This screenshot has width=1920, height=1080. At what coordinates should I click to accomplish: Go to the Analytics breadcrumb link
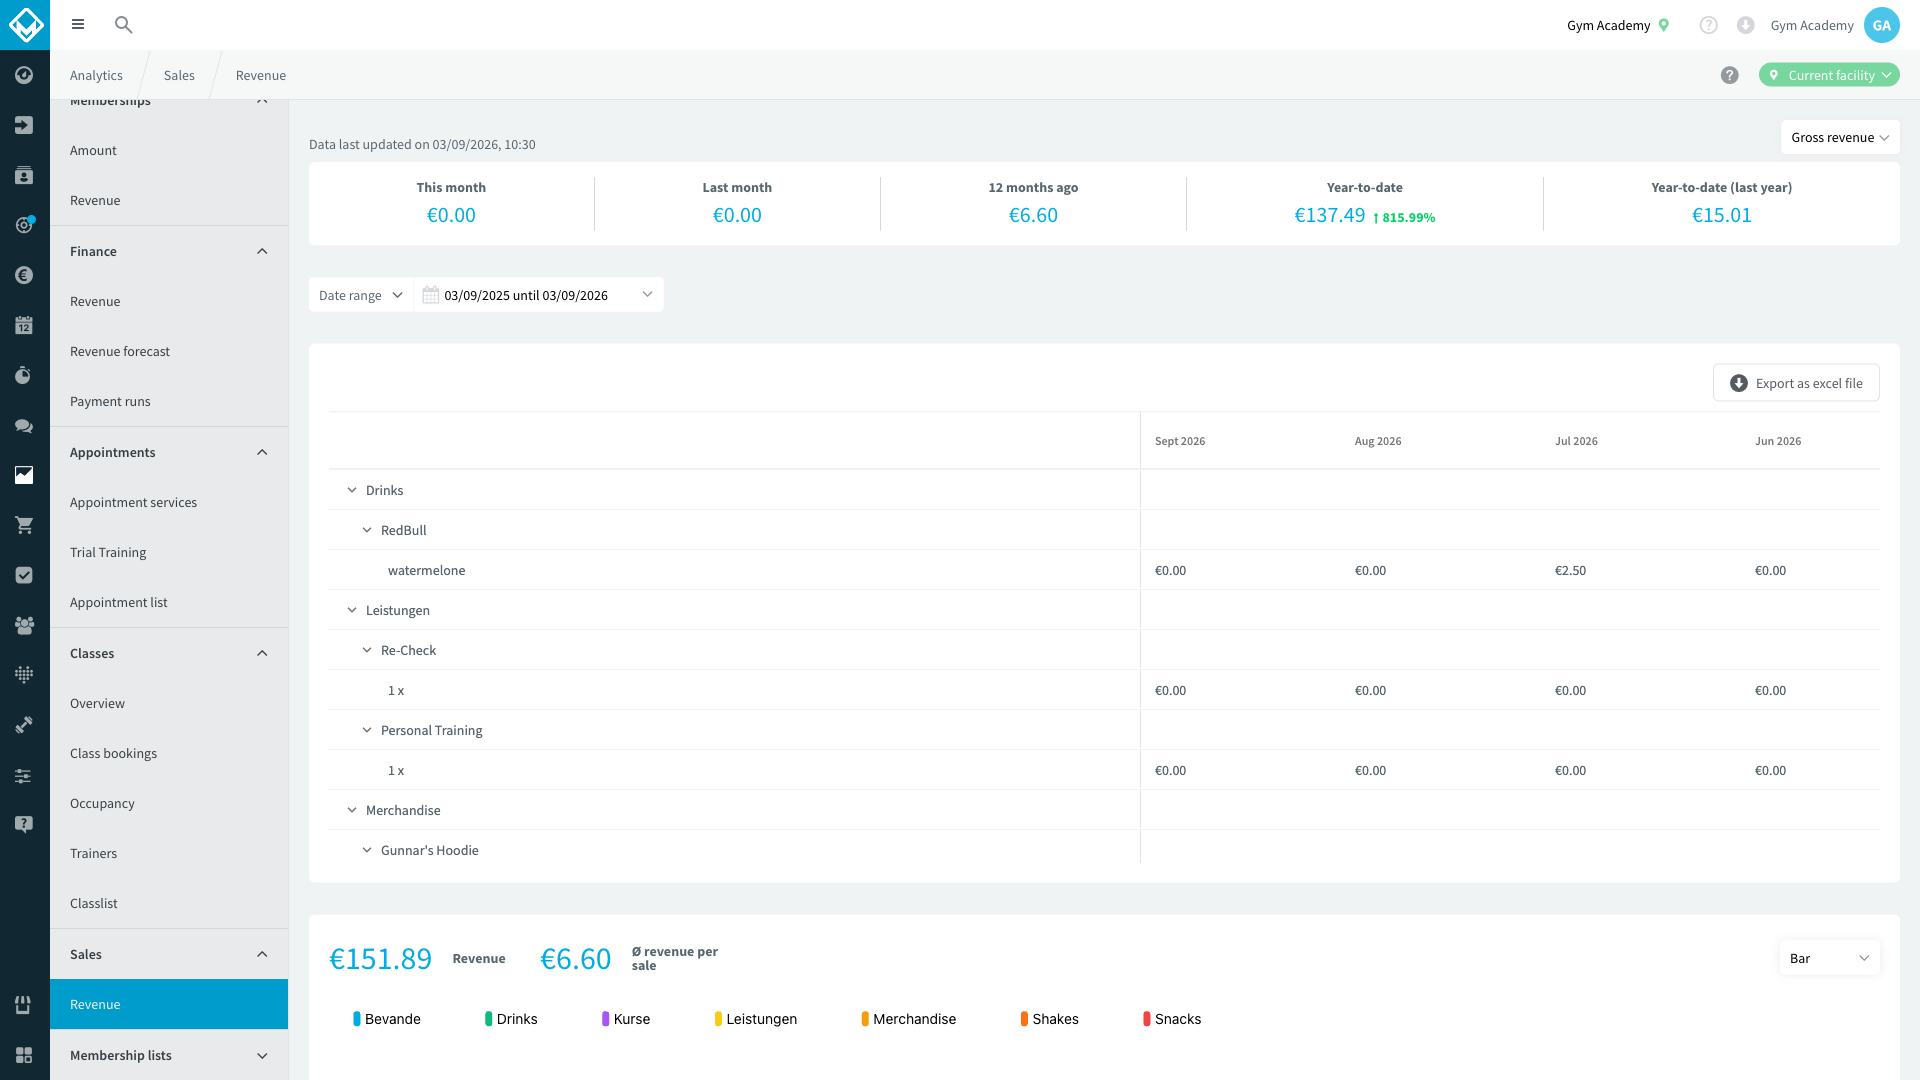point(96,76)
